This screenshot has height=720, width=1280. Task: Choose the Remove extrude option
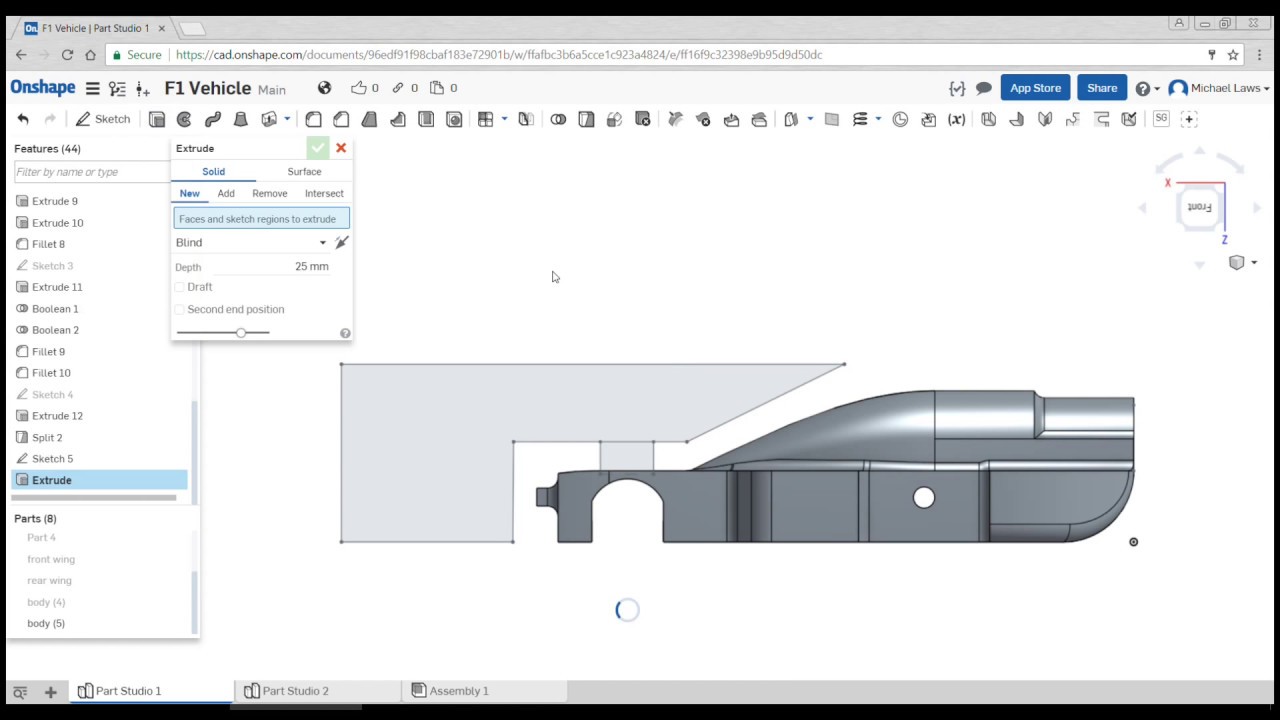click(x=269, y=193)
